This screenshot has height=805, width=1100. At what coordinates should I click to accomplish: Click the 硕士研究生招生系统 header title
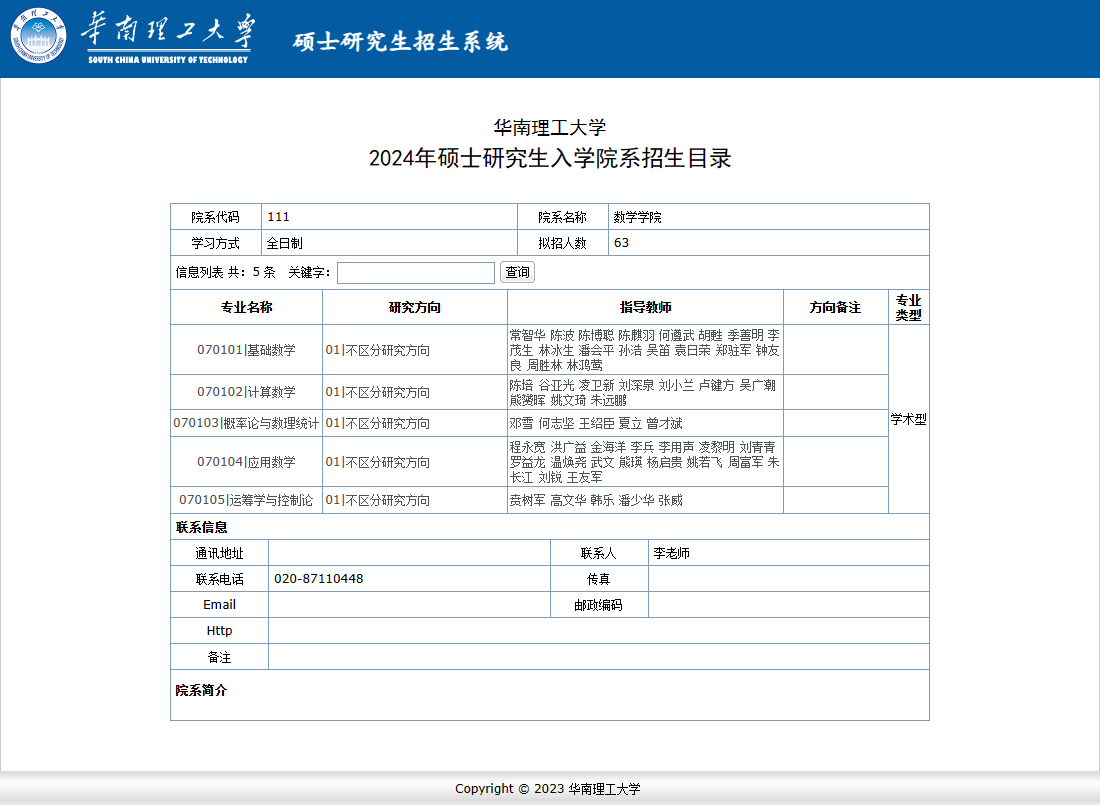point(401,41)
